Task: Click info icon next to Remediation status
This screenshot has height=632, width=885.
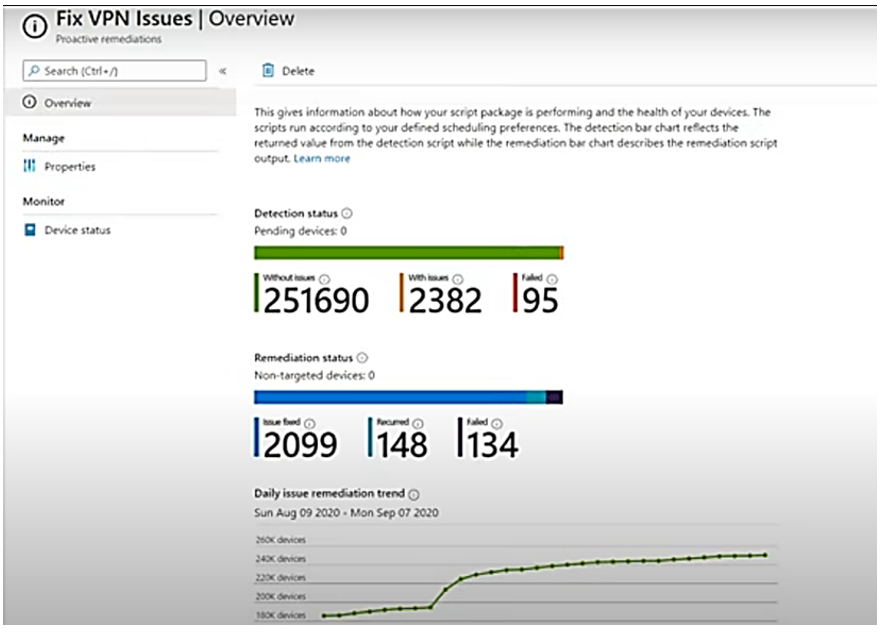Action: pyautogui.click(x=362, y=358)
